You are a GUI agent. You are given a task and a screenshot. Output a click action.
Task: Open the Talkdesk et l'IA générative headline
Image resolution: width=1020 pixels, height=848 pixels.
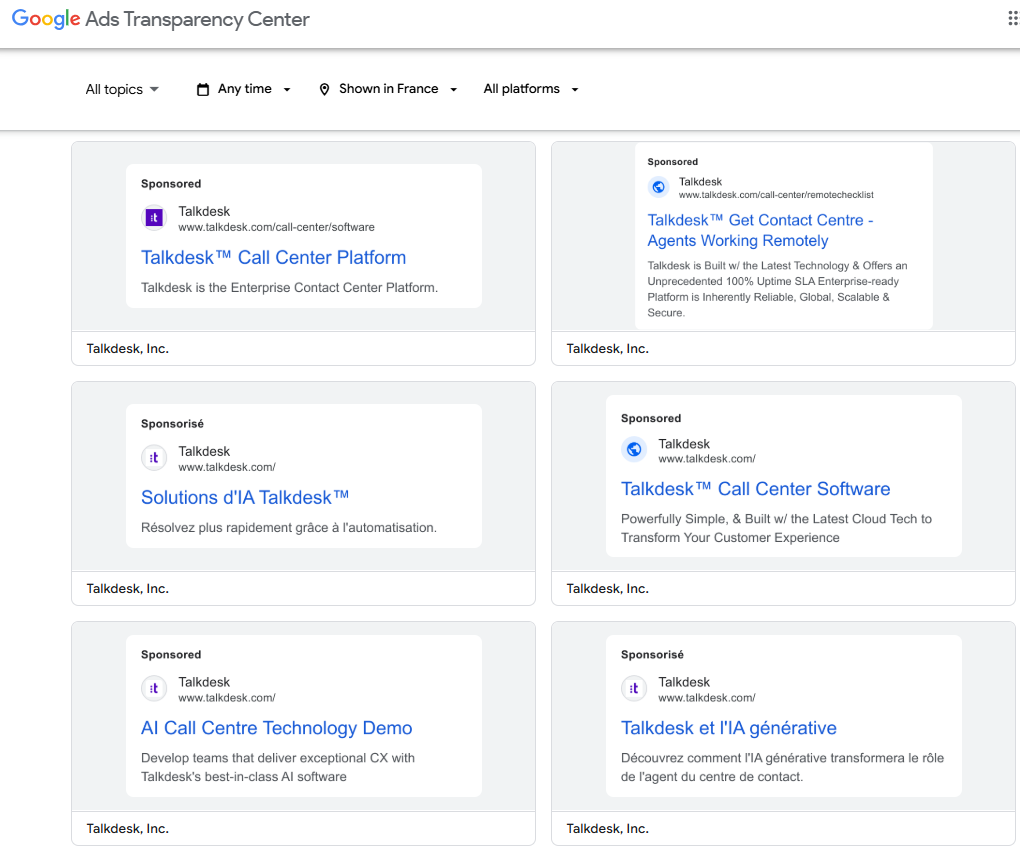(729, 728)
